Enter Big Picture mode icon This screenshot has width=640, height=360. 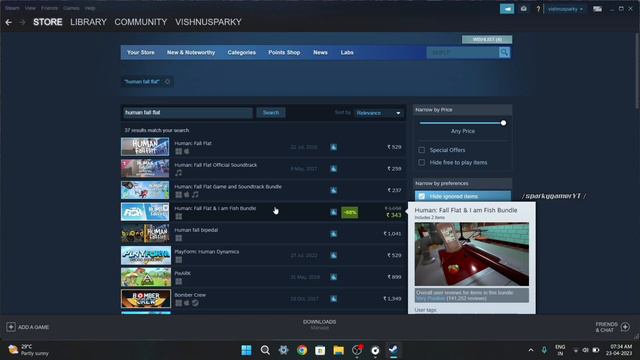pos(598,9)
